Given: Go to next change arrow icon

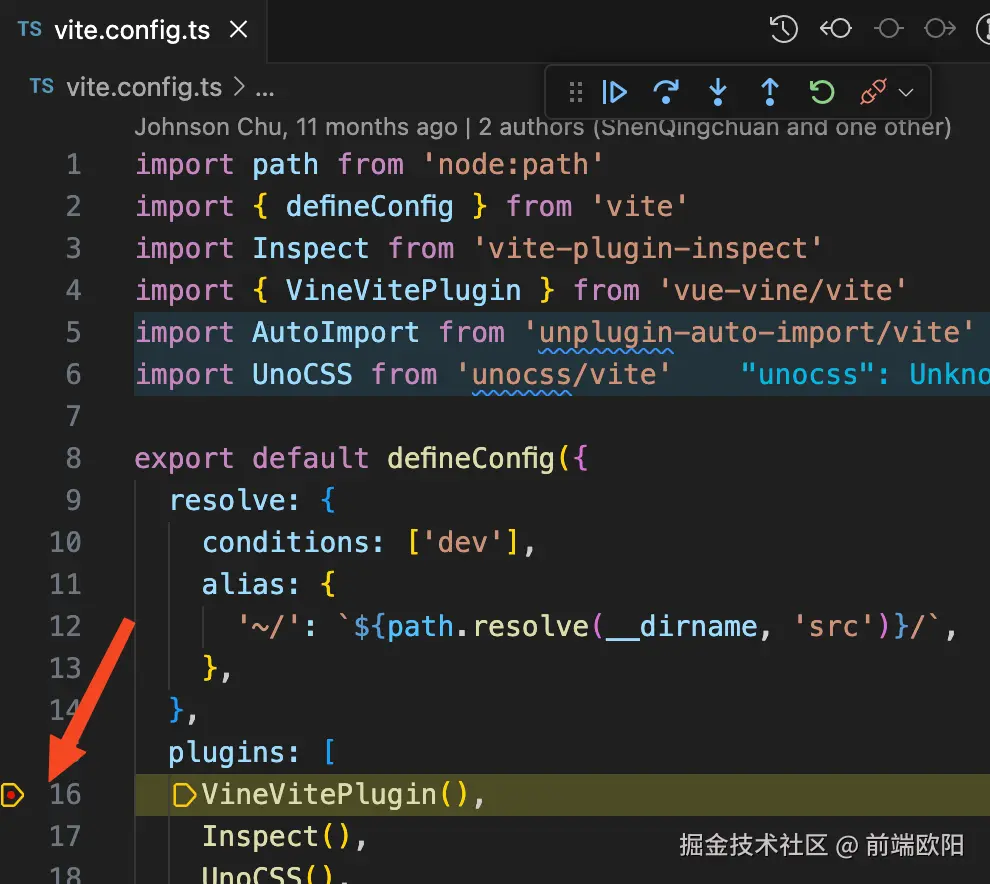Looking at the screenshot, I should 940,28.
